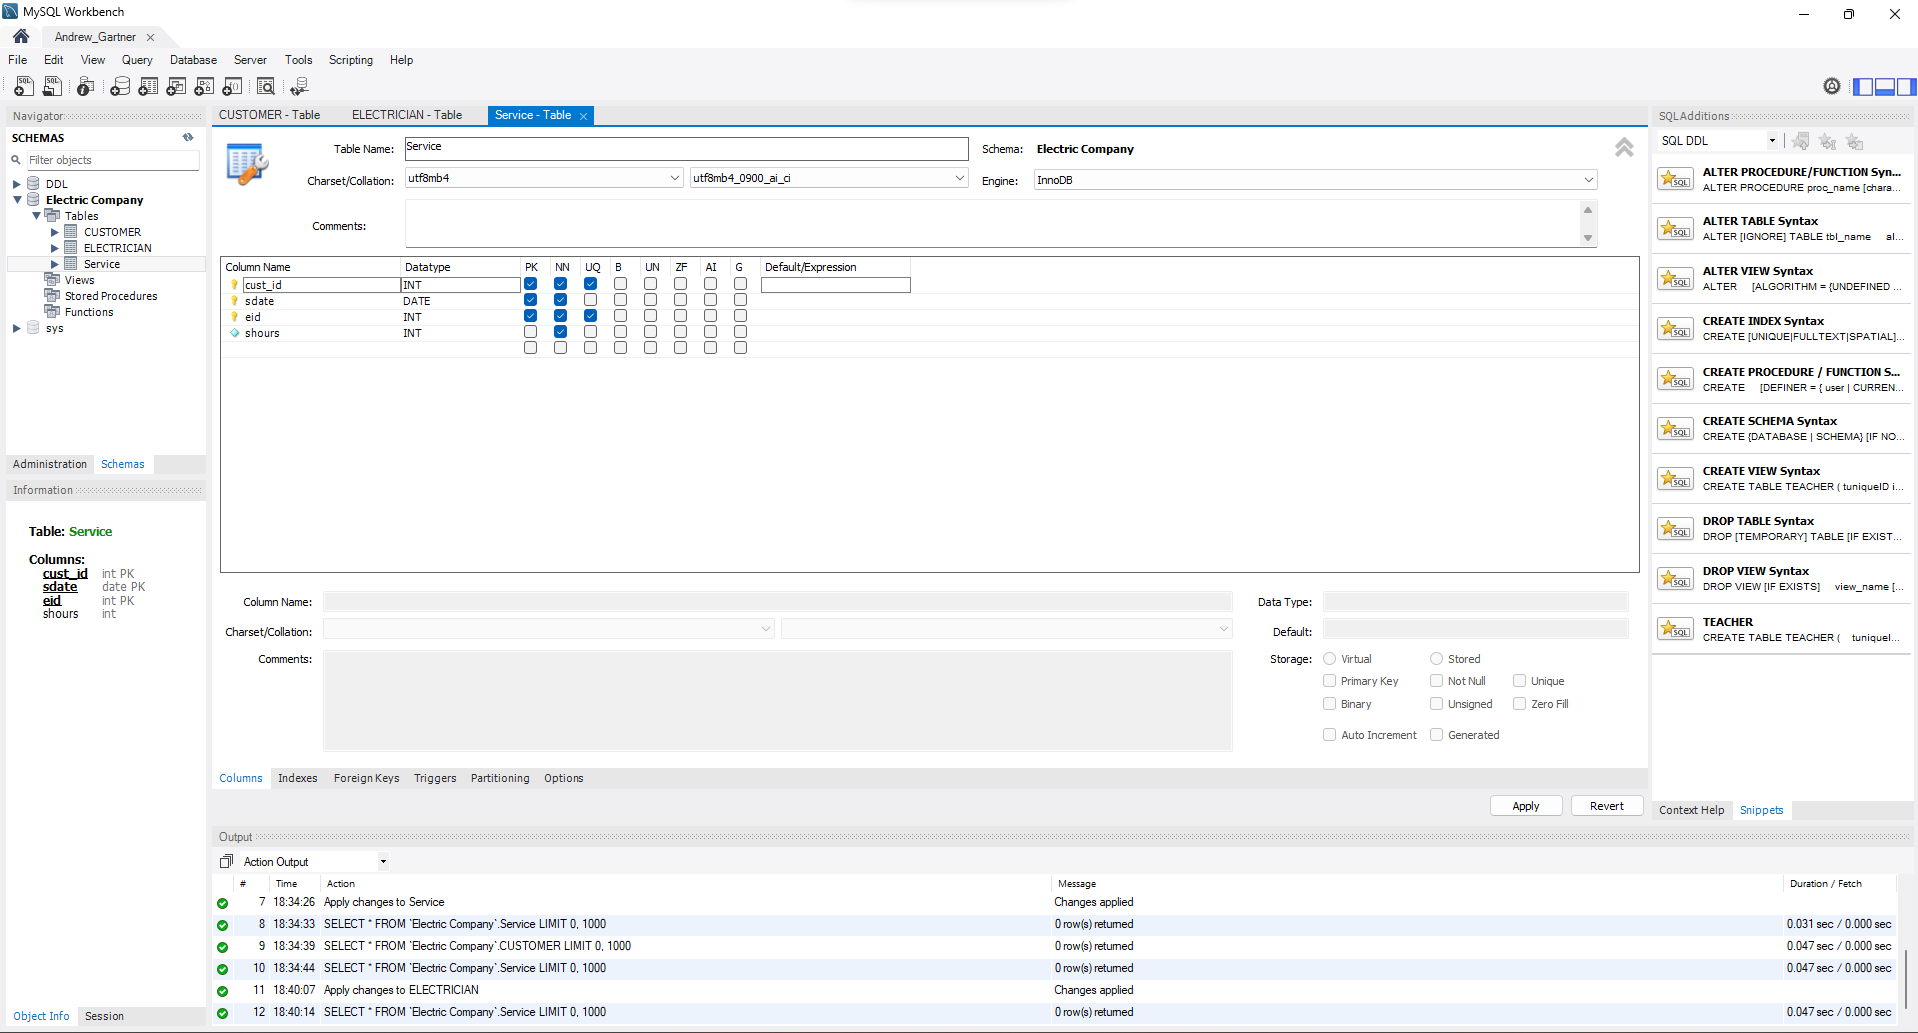
Task: Toggle the left sidebar panel icon
Action: coord(1863,87)
